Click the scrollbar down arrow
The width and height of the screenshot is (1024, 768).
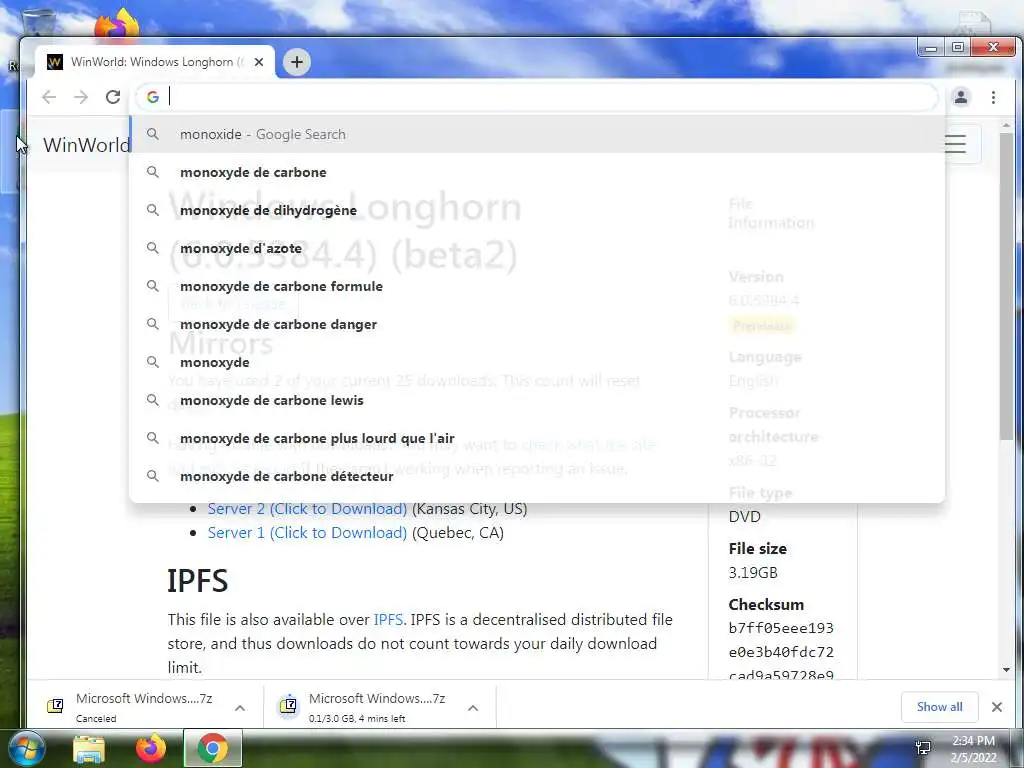click(x=1006, y=670)
